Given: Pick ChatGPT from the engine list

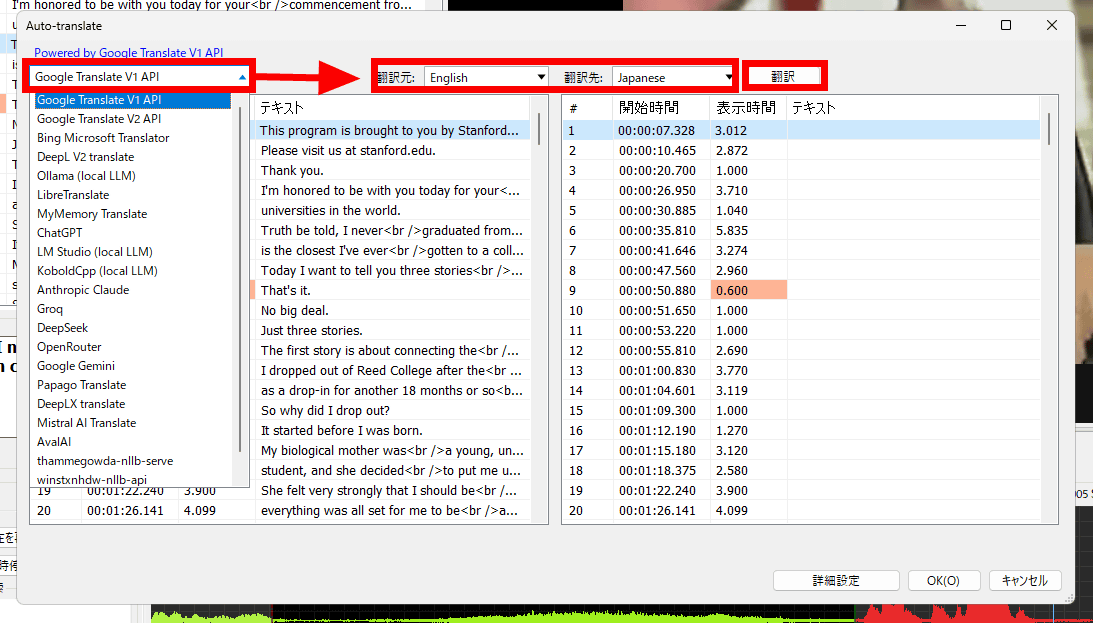Looking at the screenshot, I should (x=59, y=233).
